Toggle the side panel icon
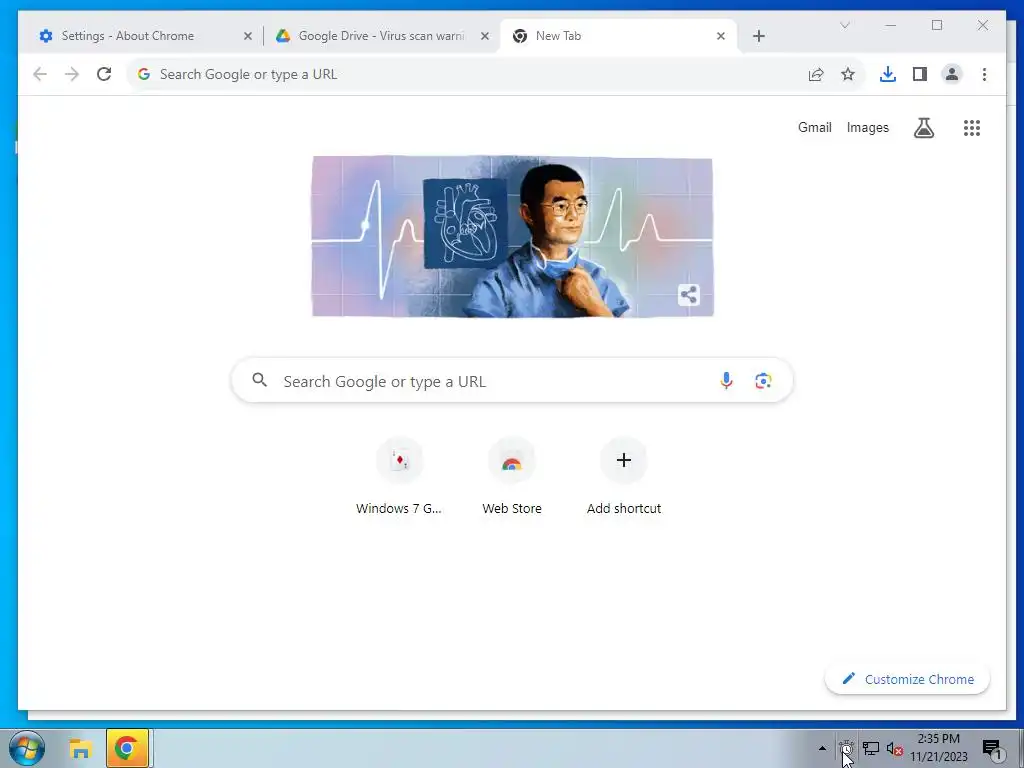Viewport: 1024px width, 768px height. point(920,74)
